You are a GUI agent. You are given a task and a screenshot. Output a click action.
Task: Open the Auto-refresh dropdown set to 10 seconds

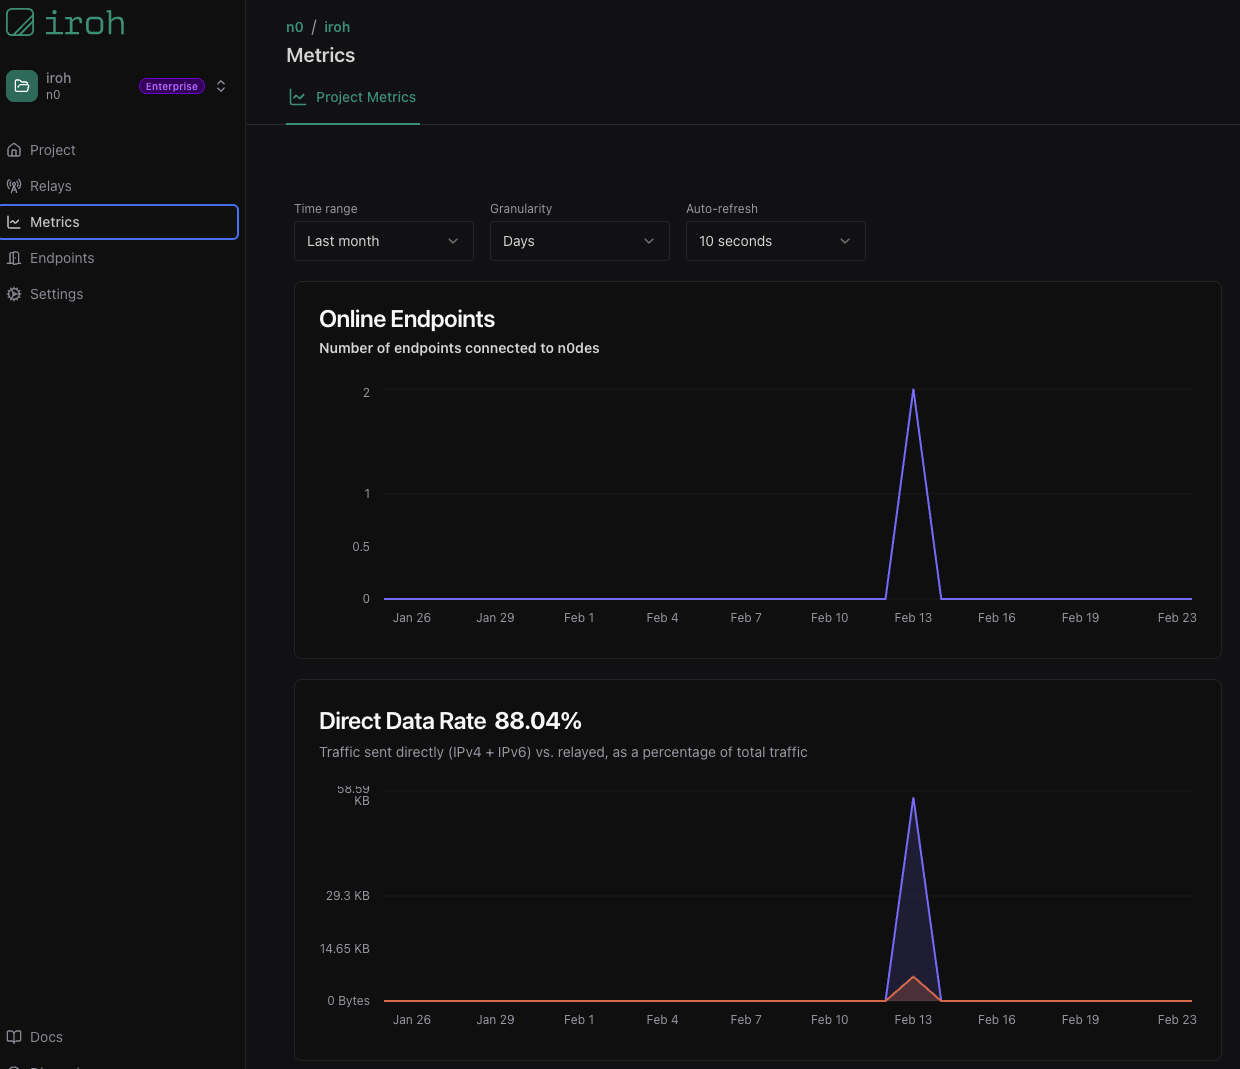775,241
